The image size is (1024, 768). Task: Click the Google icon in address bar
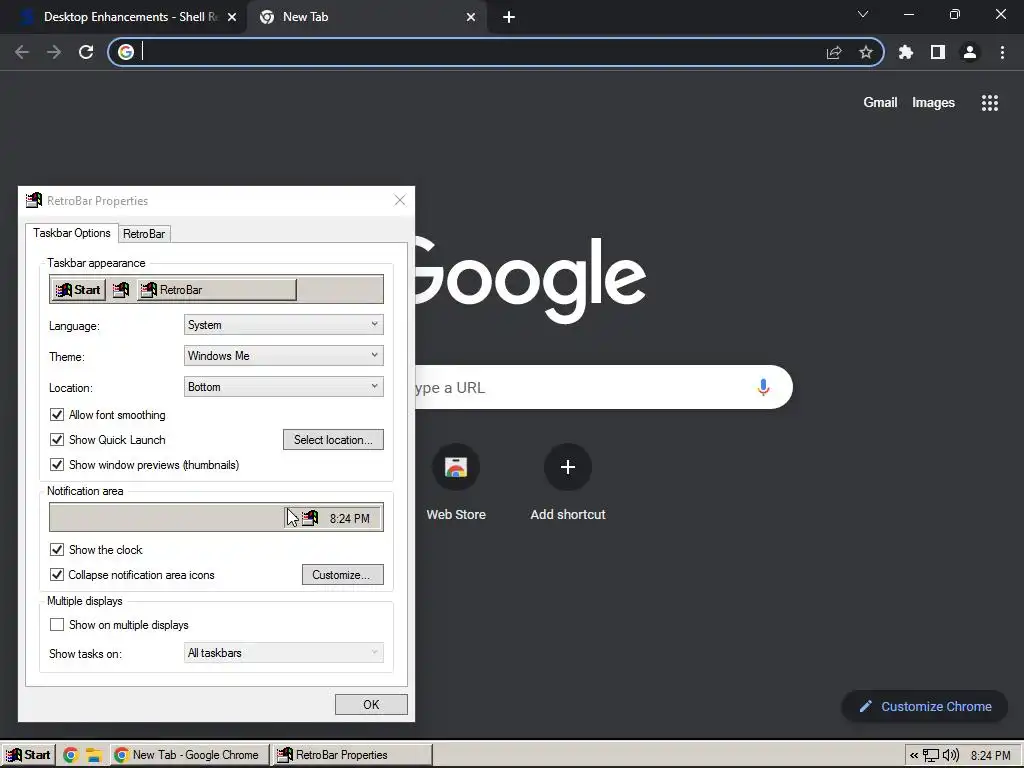126,52
